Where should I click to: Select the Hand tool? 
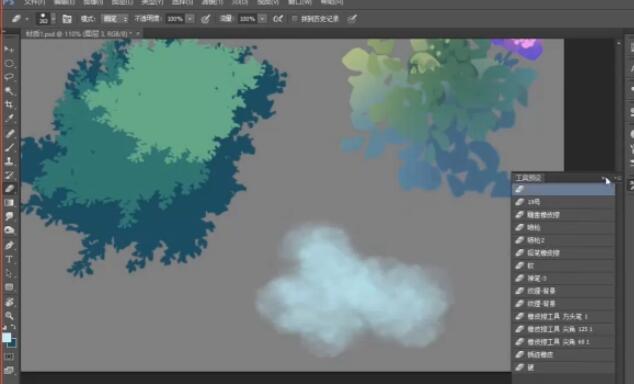(9, 302)
